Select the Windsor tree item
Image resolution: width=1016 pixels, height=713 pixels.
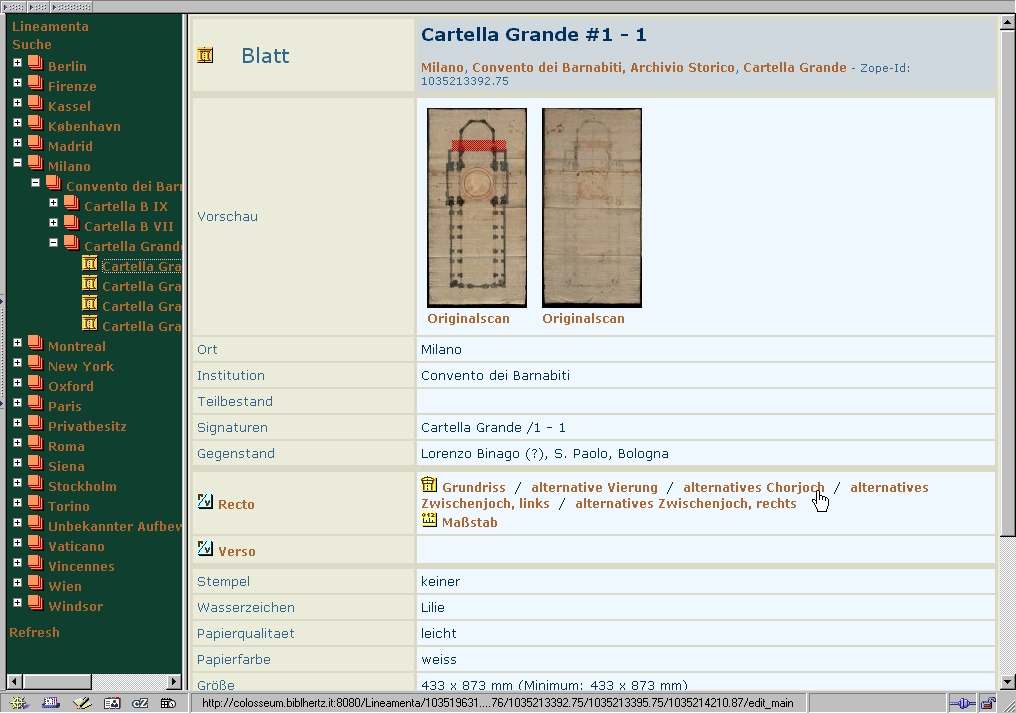[75, 606]
